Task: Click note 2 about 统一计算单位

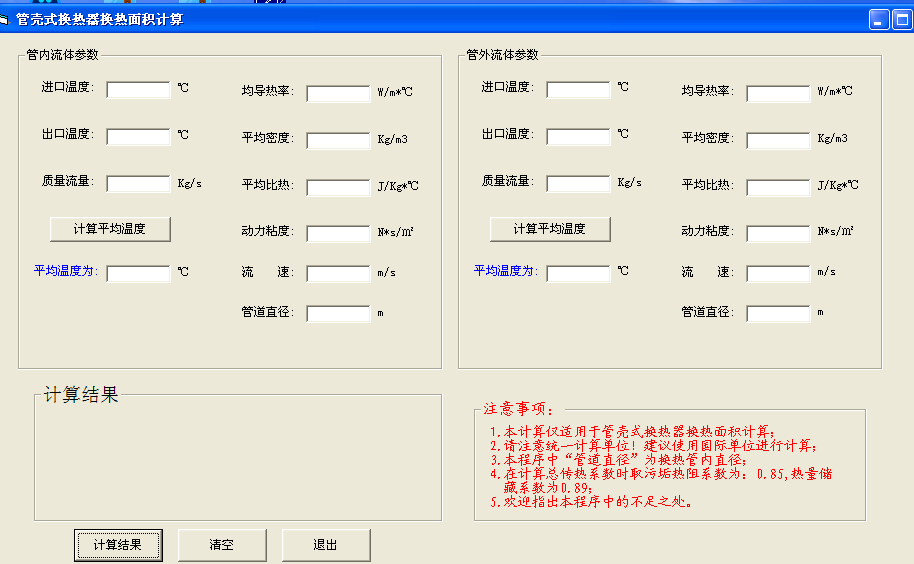Action: click(x=653, y=446)
